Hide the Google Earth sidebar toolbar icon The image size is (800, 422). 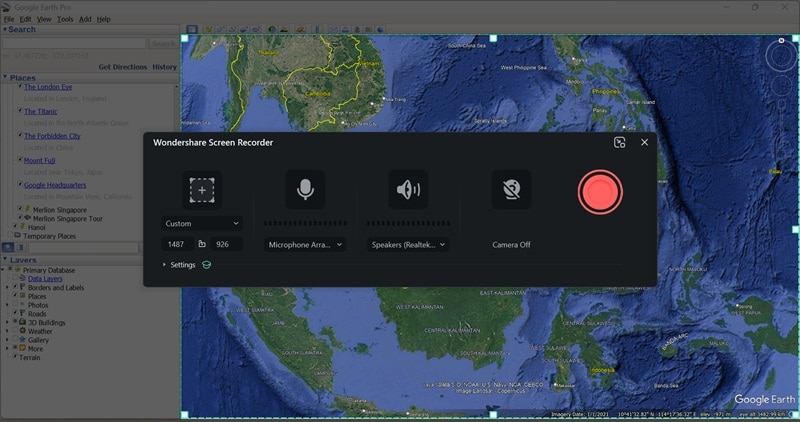192,30
